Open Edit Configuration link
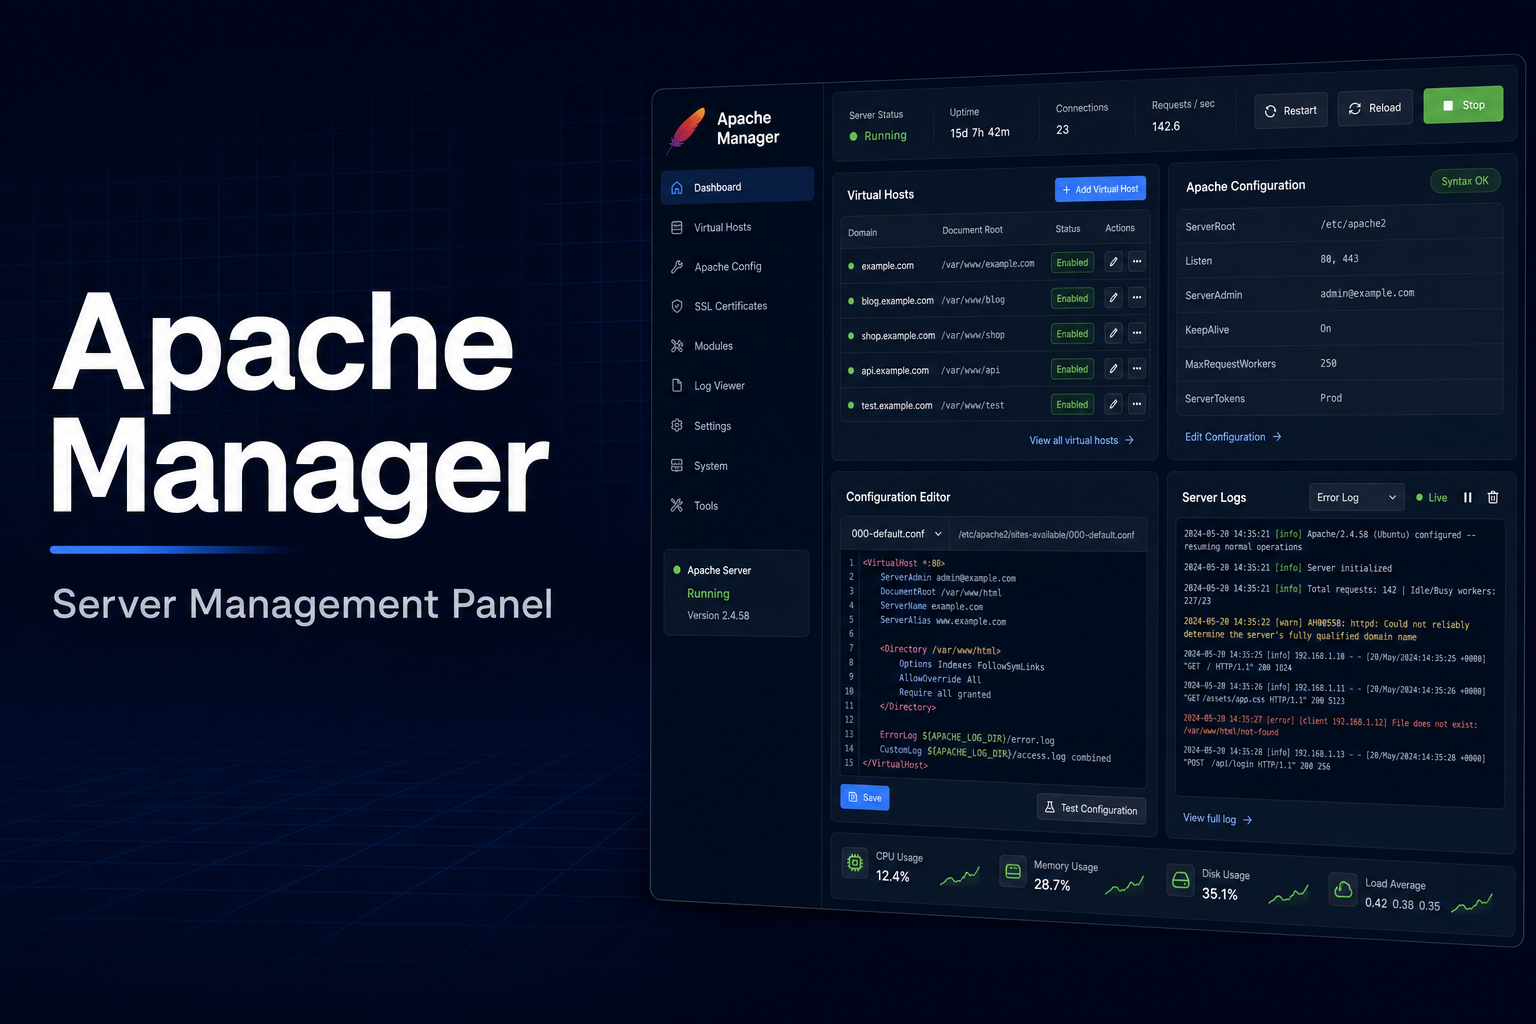The width and height of the screenshot is (1536, 1024). click(x=1233, y=437)
